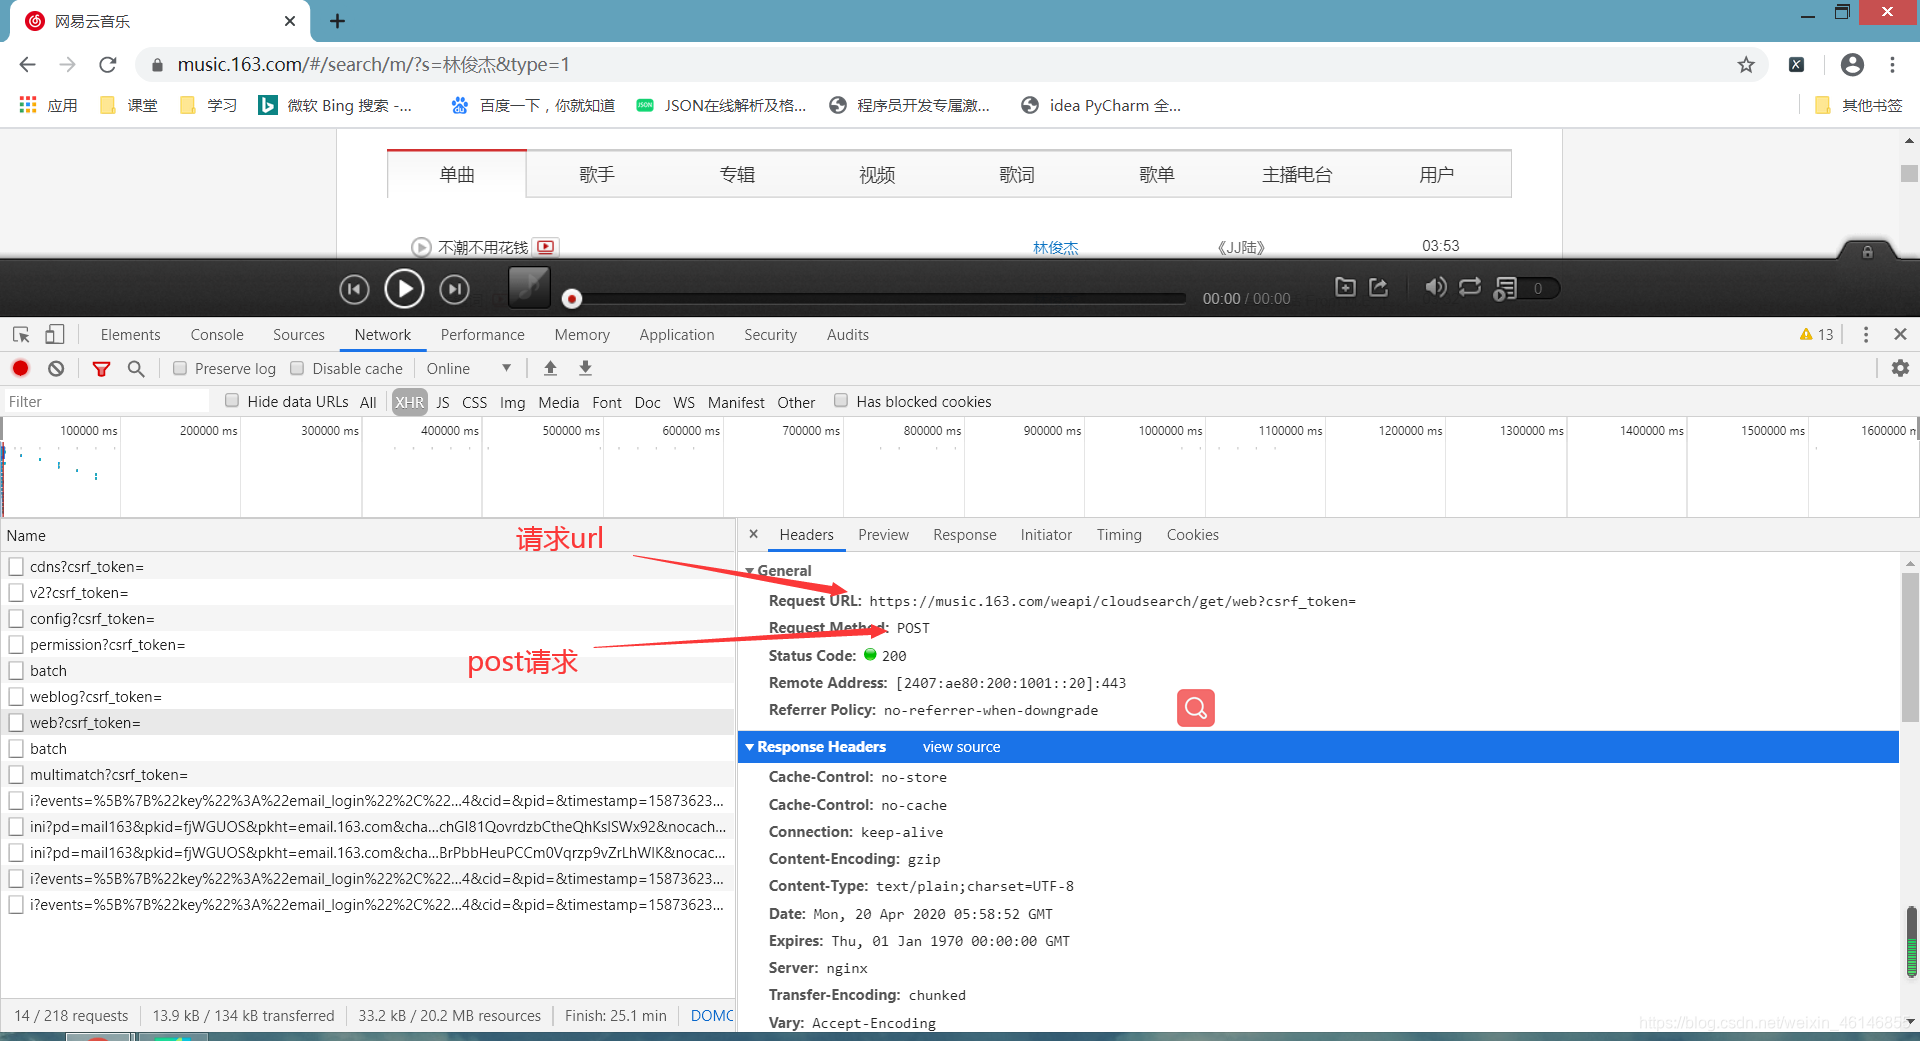Open the DevTools customize three-dot menu

1866,335
